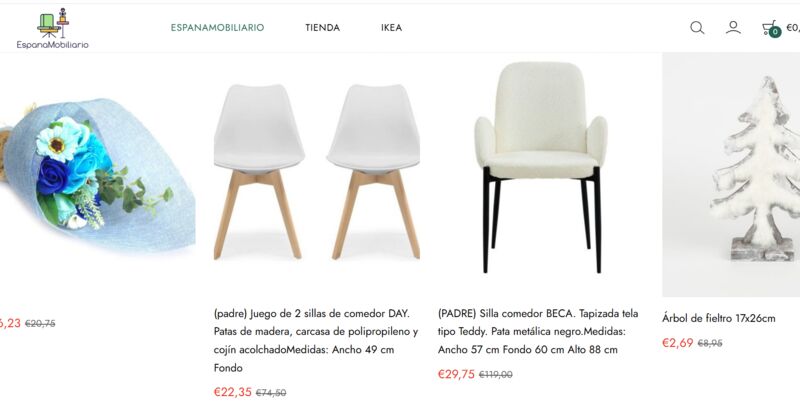800x411 pixels.
Task: Open the BECA dining chair product title
Action: click(x=538, y=331)
